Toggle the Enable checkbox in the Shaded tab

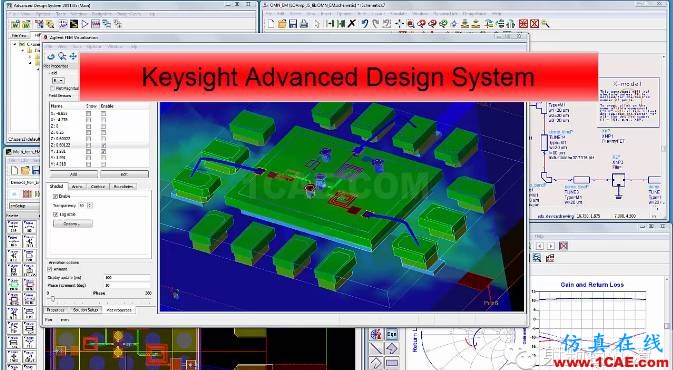pos(55,196)
